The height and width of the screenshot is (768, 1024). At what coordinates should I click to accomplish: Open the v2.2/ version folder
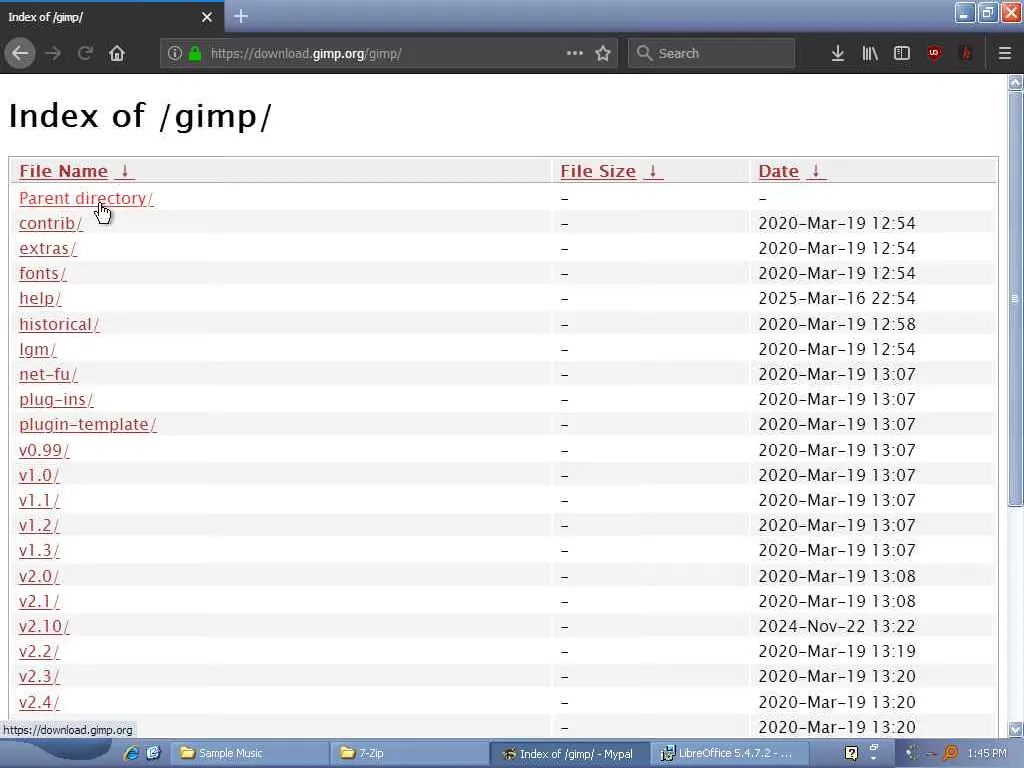pyautogui.click(x=39, y=651)
